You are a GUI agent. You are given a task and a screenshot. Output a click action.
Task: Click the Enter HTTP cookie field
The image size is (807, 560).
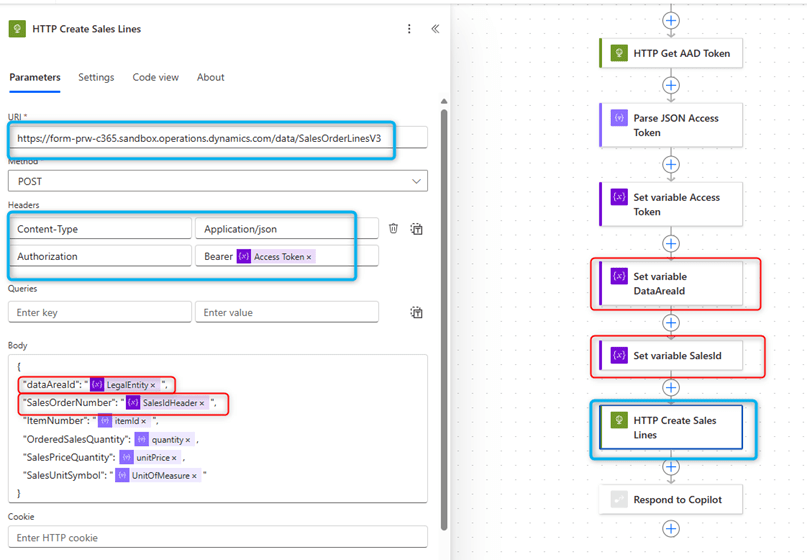217,538
